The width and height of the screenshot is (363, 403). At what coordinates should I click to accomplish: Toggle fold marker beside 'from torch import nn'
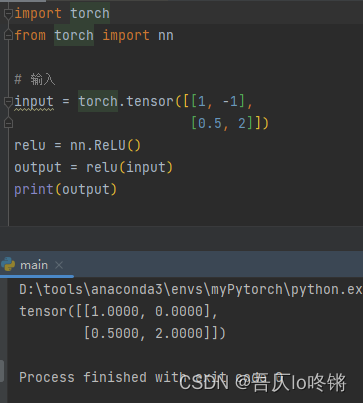pos(8,35)
